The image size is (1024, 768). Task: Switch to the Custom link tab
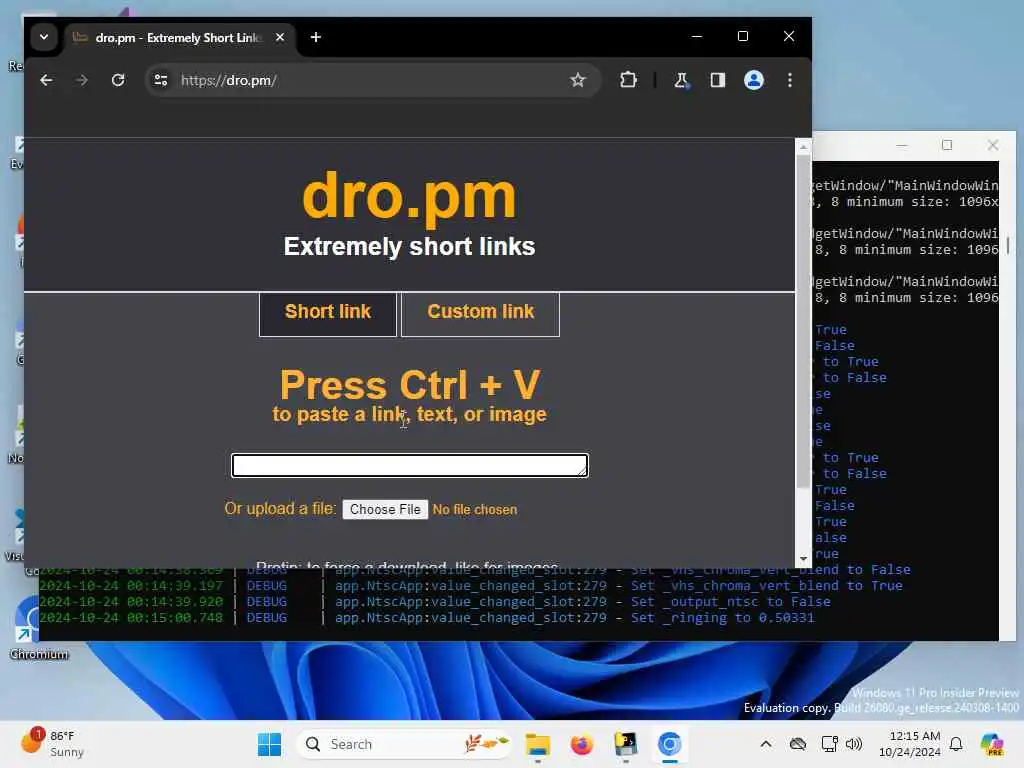click(481, 313)
